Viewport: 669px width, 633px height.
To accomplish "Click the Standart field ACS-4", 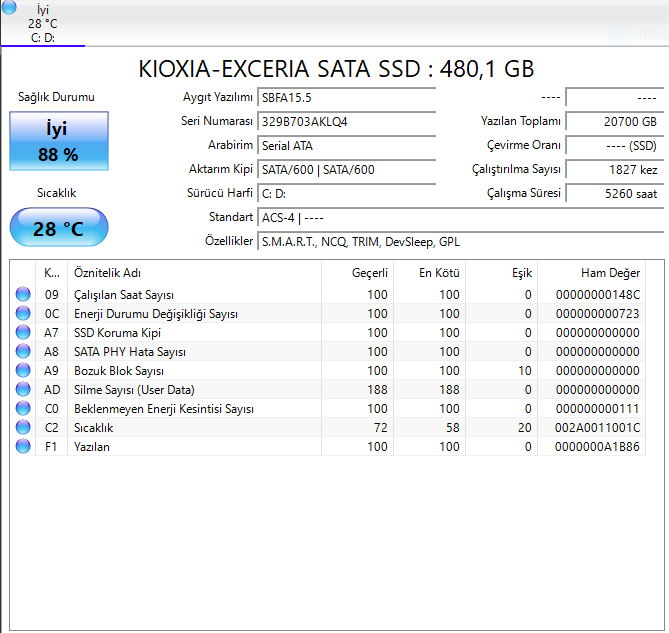I will coord(461,218).
